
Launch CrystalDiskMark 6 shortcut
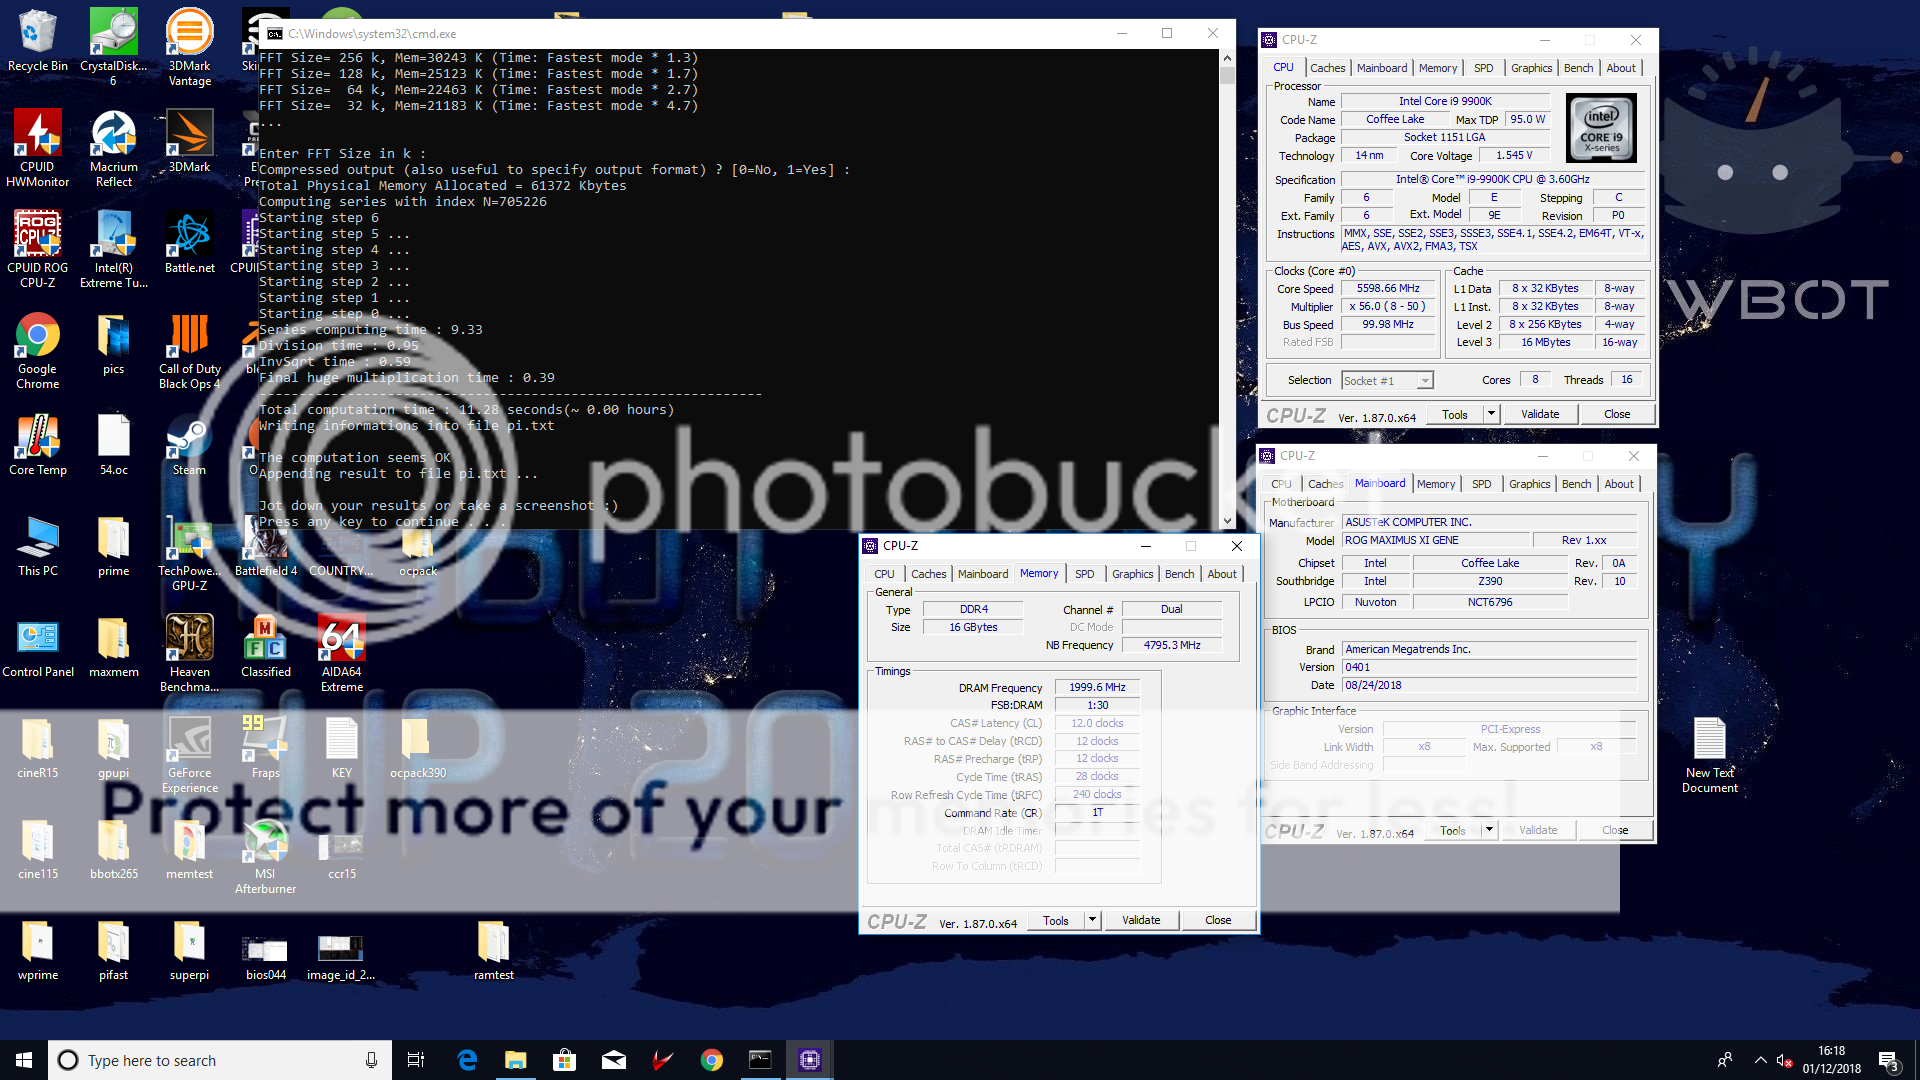pyautogui.click(x=113, y=47)
